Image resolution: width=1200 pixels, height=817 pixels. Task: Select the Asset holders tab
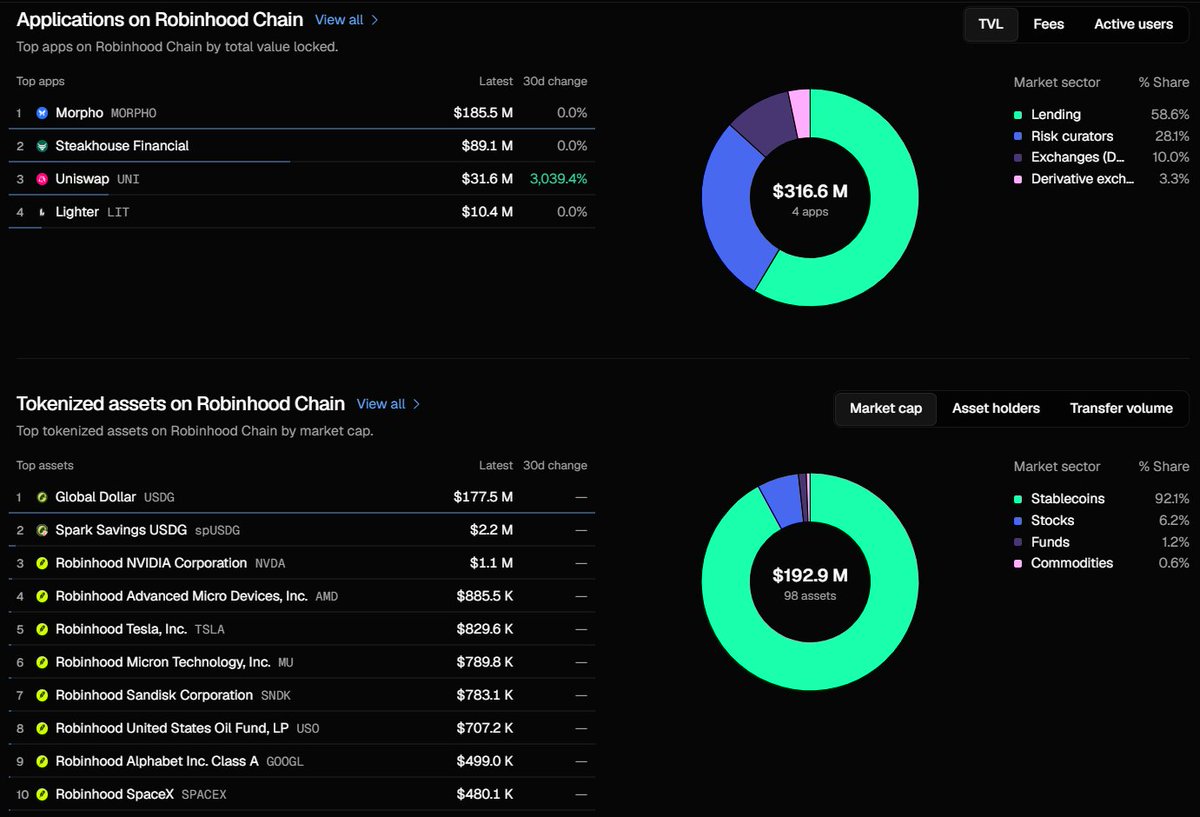(996, 408)
